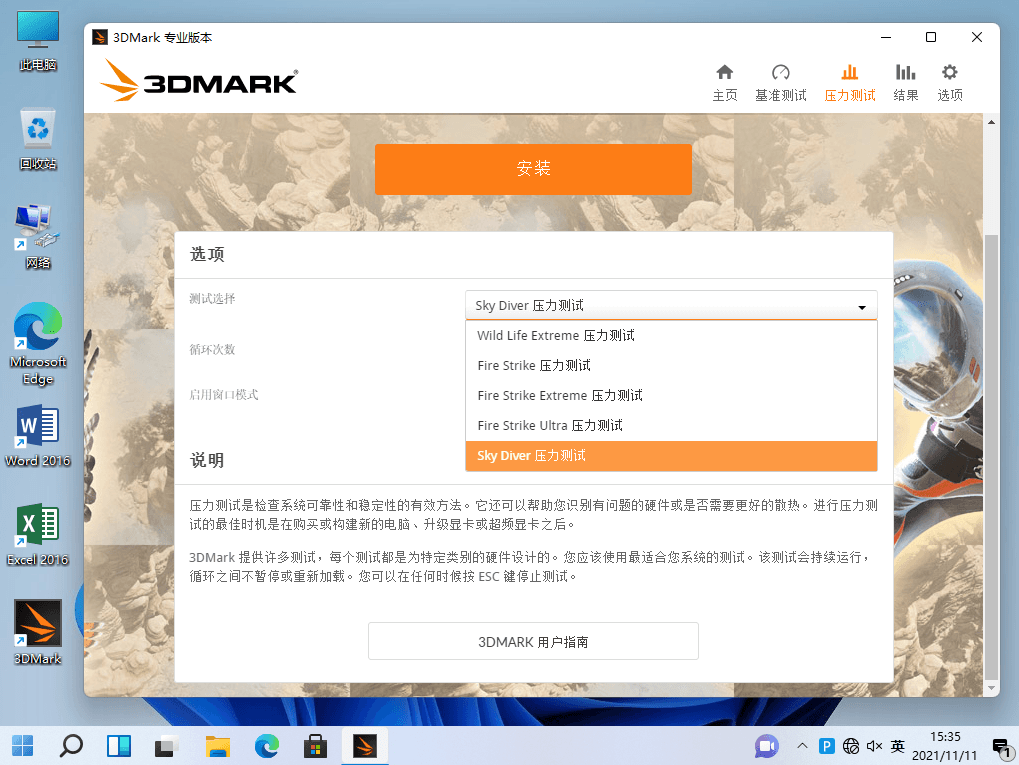Select Microsoft Edge desktop shortcut
The image size is (1019, 765).
tap(38, 344)
